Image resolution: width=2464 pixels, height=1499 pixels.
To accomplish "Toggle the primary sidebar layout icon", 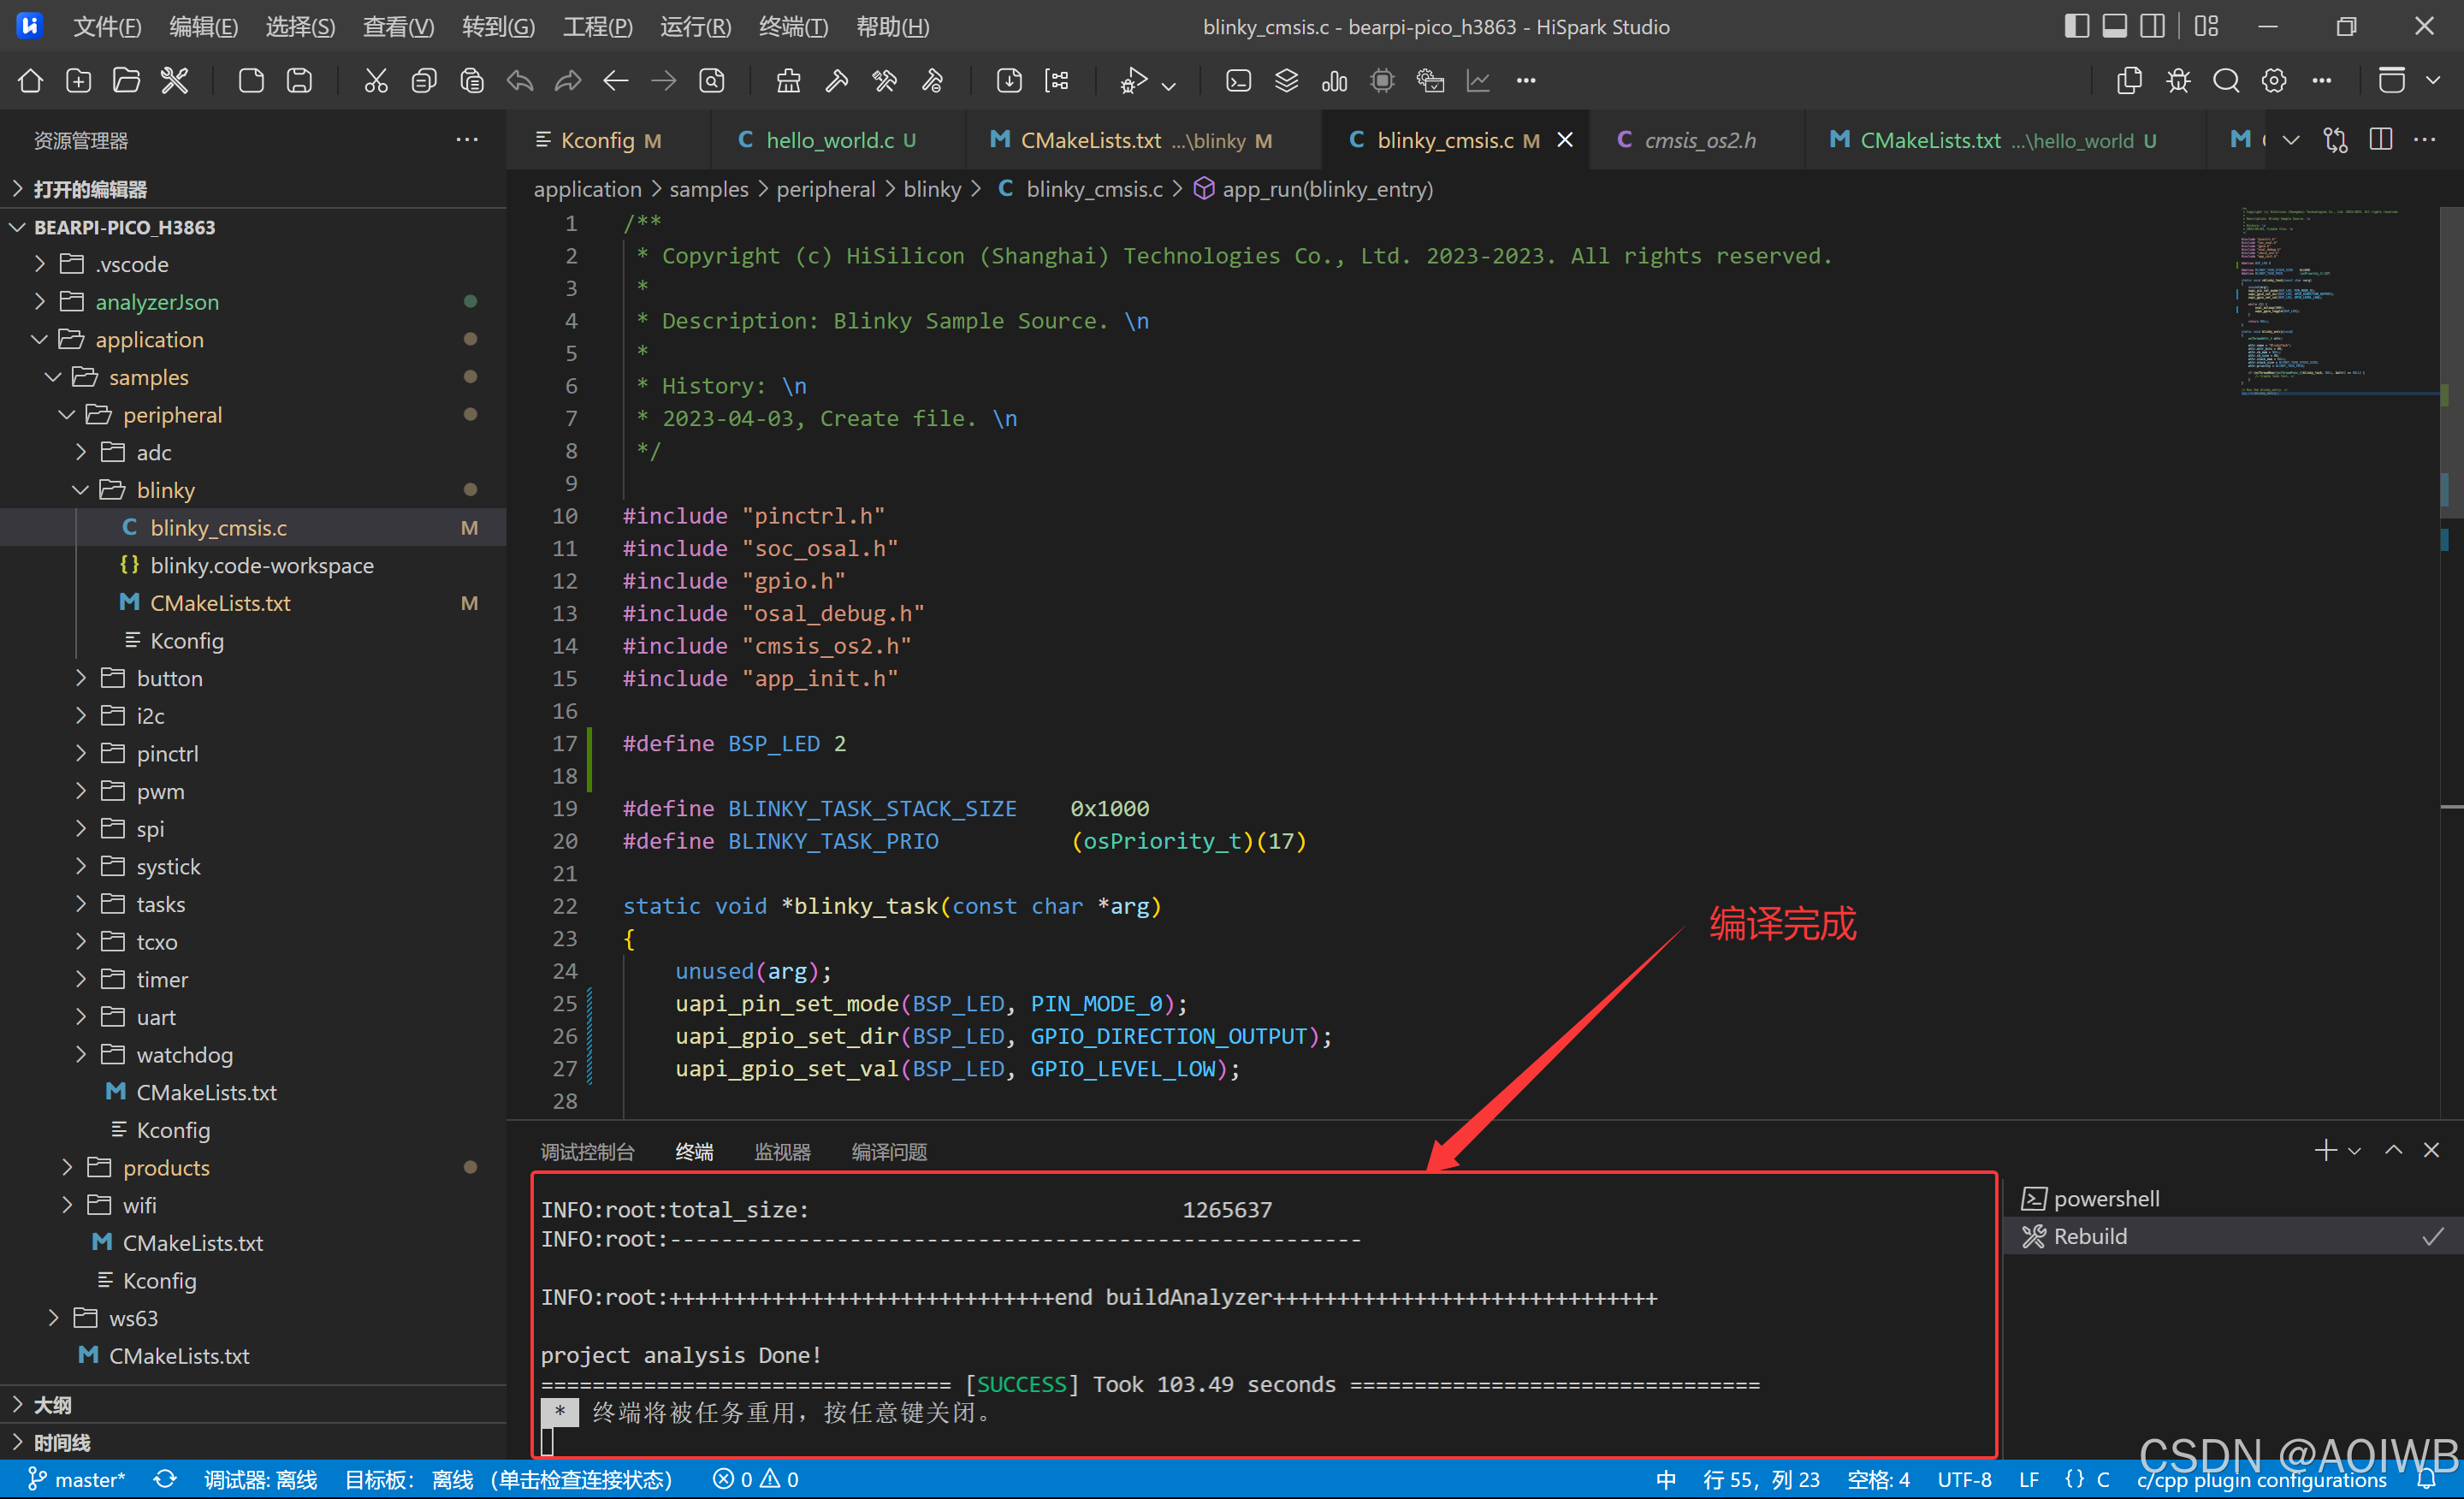I will [2076, 26].
